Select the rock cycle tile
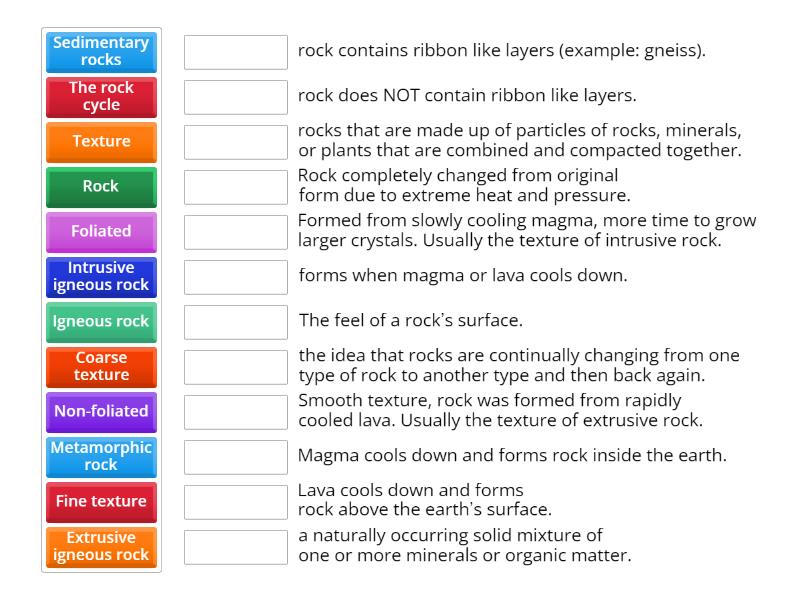 (100, 97)
